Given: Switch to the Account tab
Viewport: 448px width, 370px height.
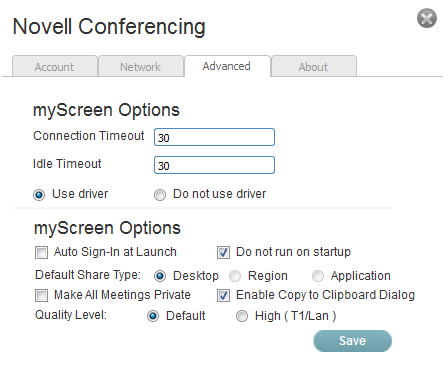Looking at the screenshot, I should 55,66.
